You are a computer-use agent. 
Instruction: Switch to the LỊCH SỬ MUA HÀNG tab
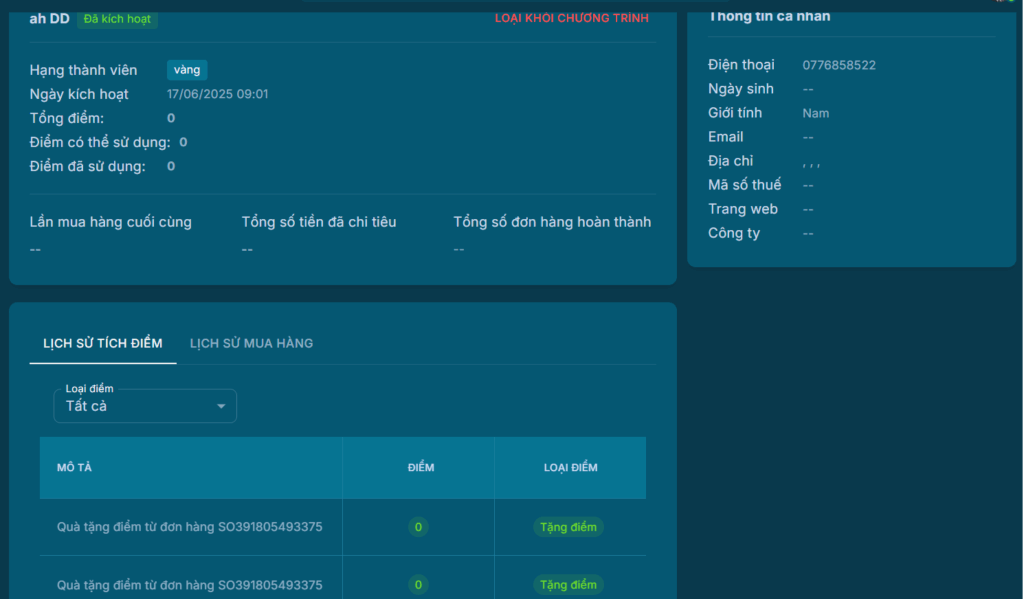click(251, 343)
